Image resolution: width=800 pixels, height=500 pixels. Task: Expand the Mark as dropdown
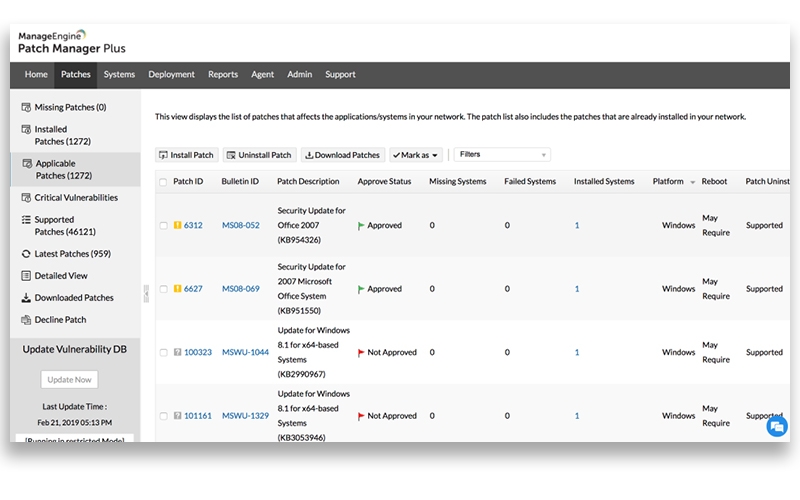click(416, 155)
